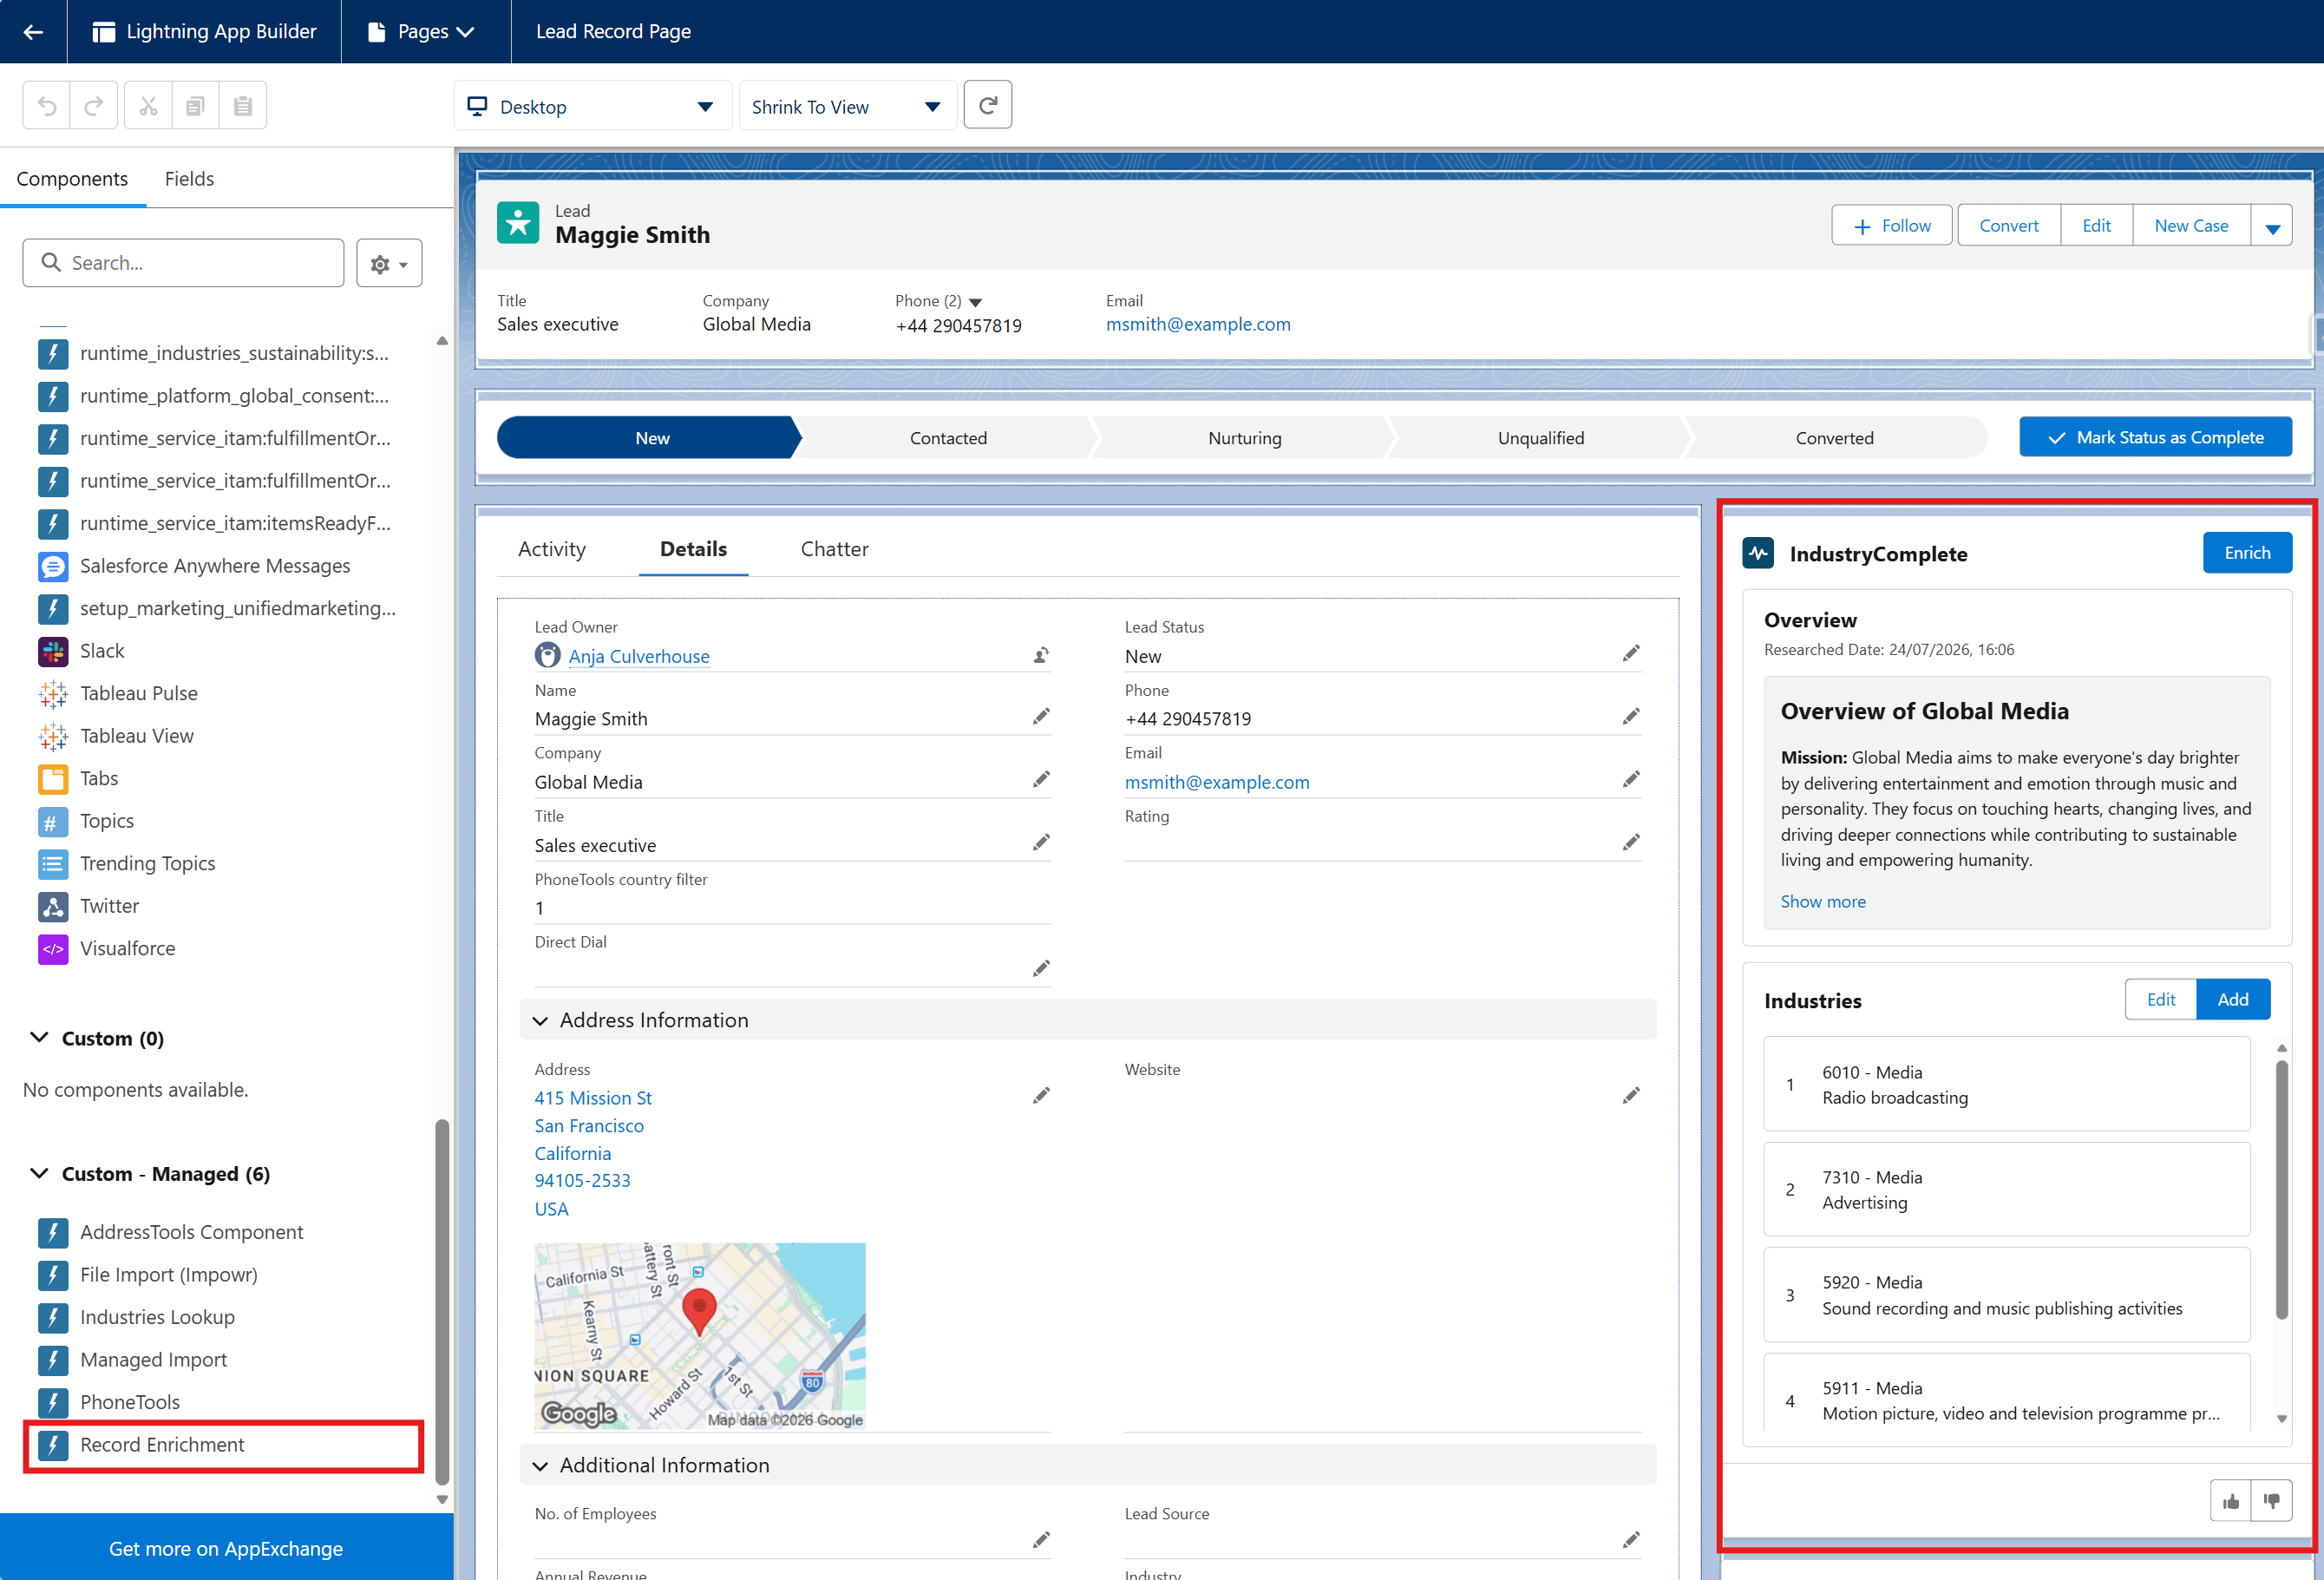
Task: Click the Industries Add button
Action: coord(2232,1000)
